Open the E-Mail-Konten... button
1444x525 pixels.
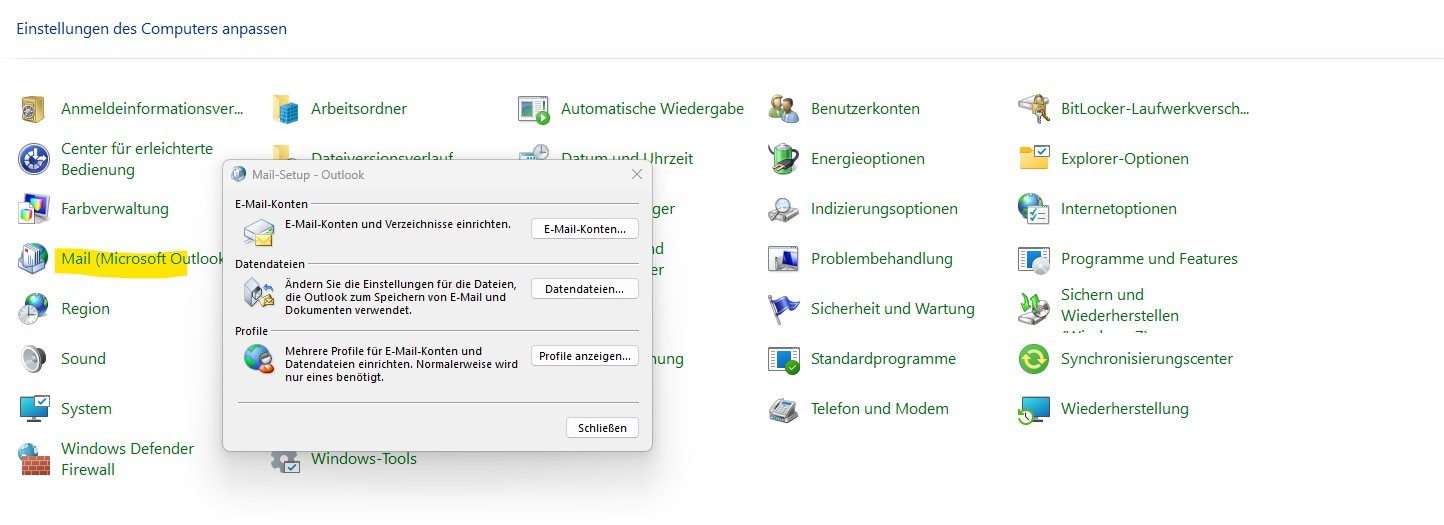(584, 229)
